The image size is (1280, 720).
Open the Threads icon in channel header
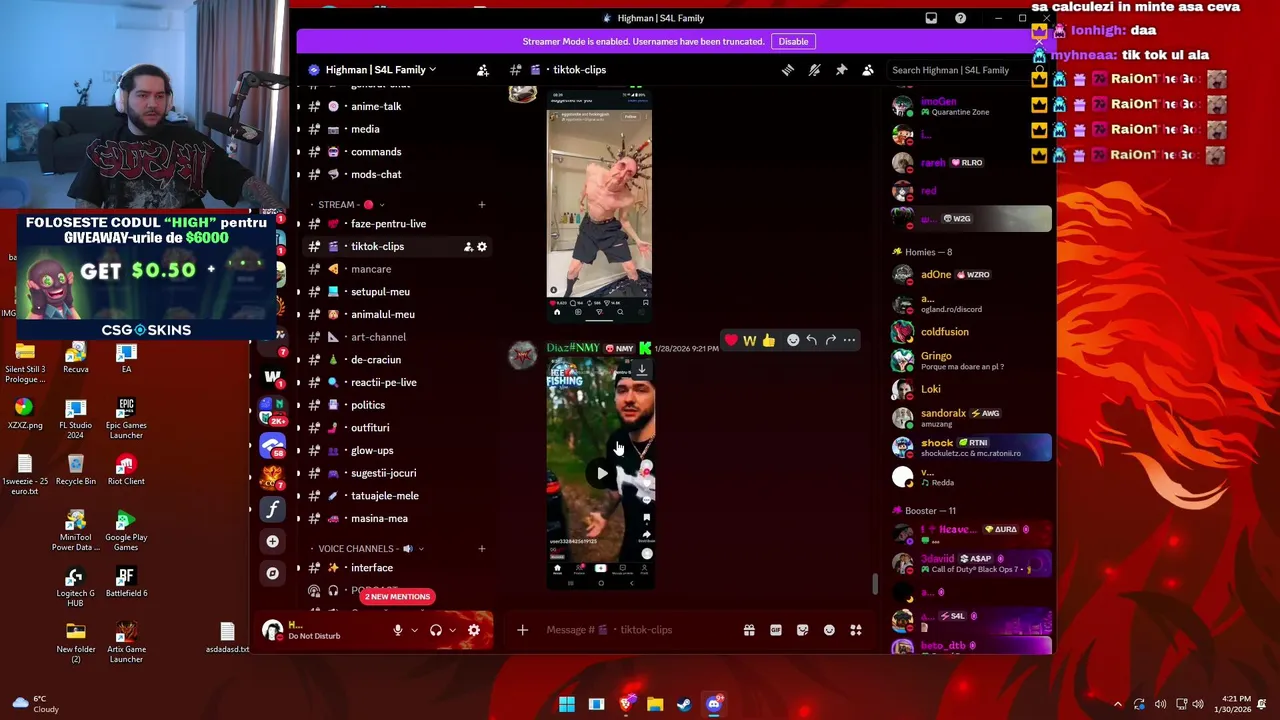click(x=788, y=70)
